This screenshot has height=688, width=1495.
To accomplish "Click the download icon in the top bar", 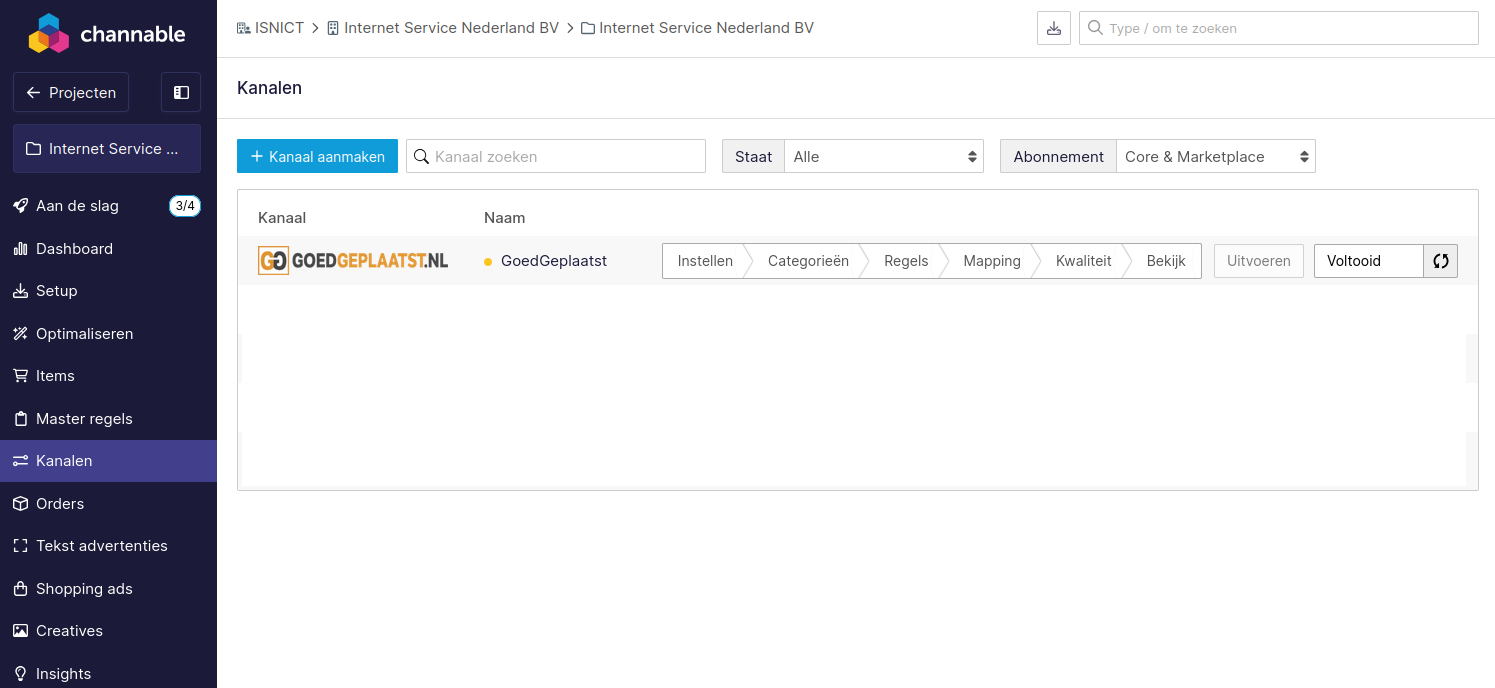I will [x=1053, y=28].
